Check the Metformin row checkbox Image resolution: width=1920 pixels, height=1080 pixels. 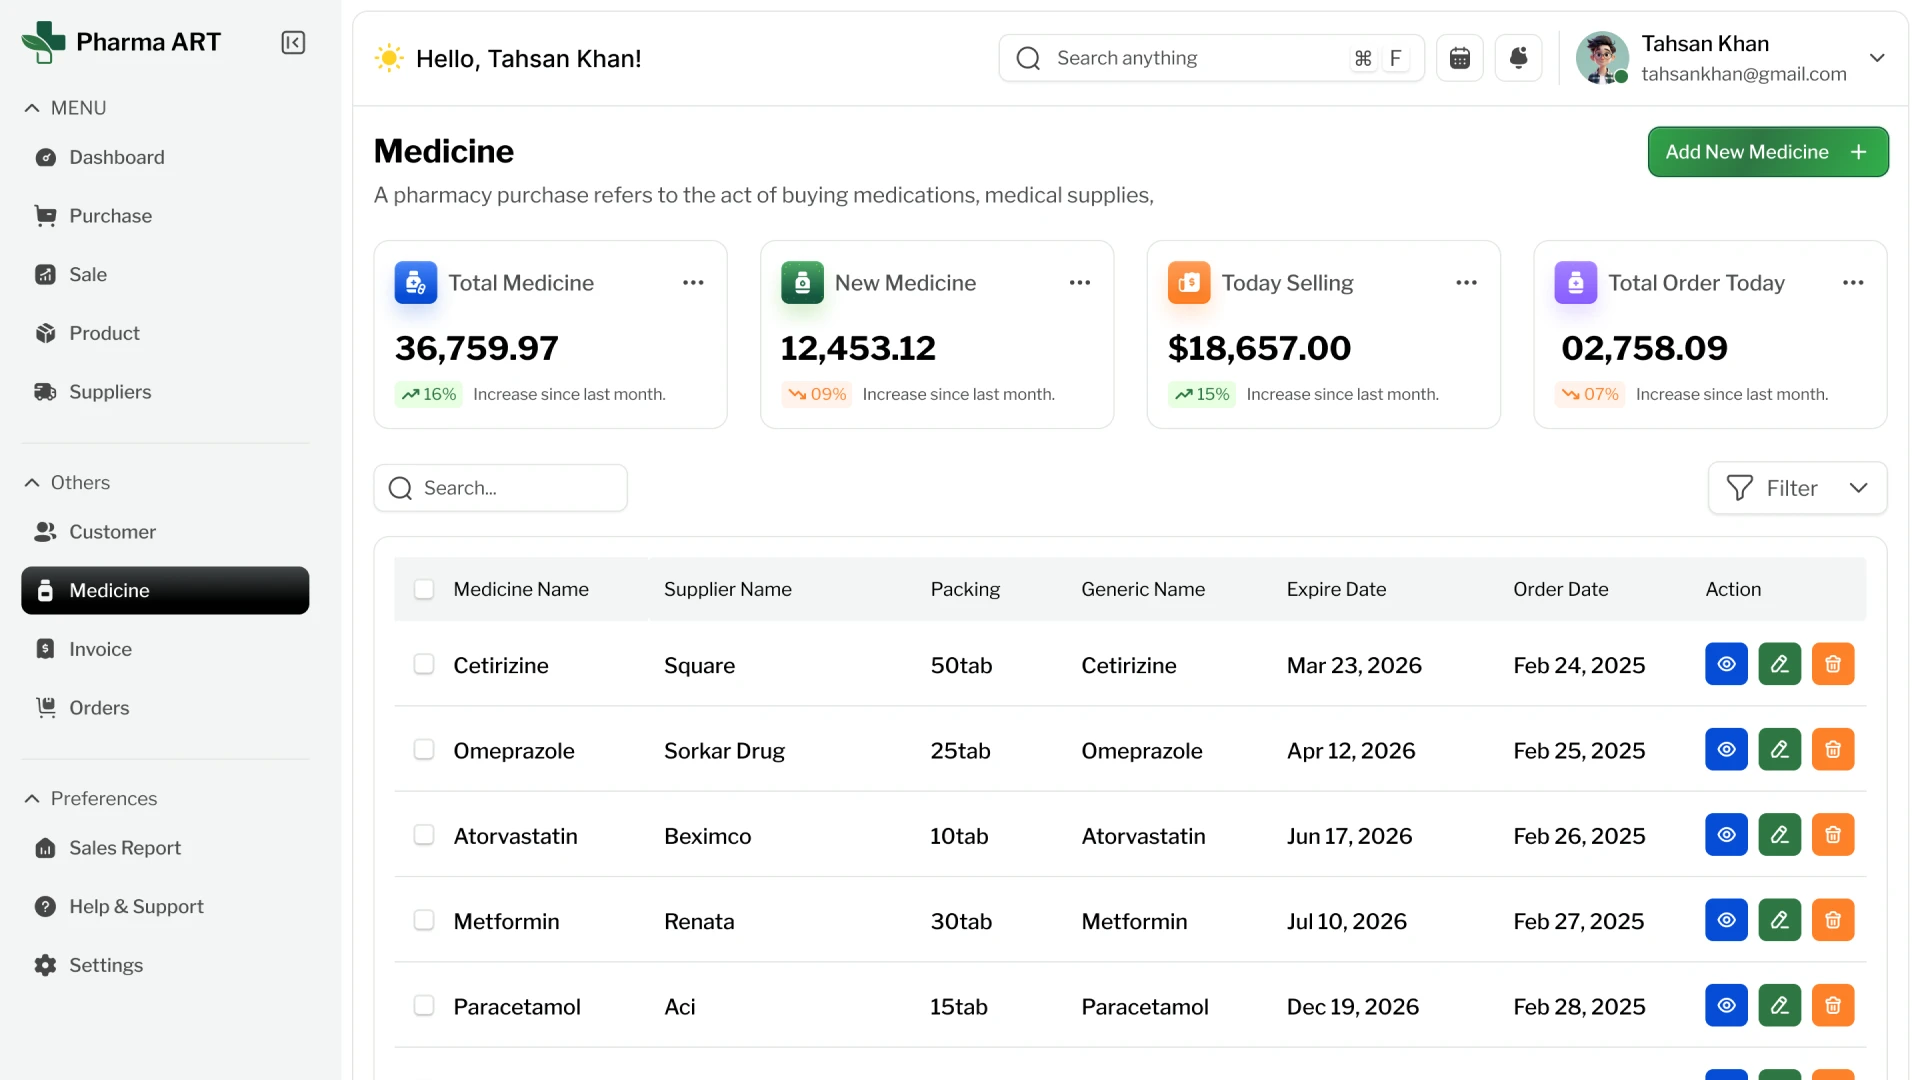(424, 920)
